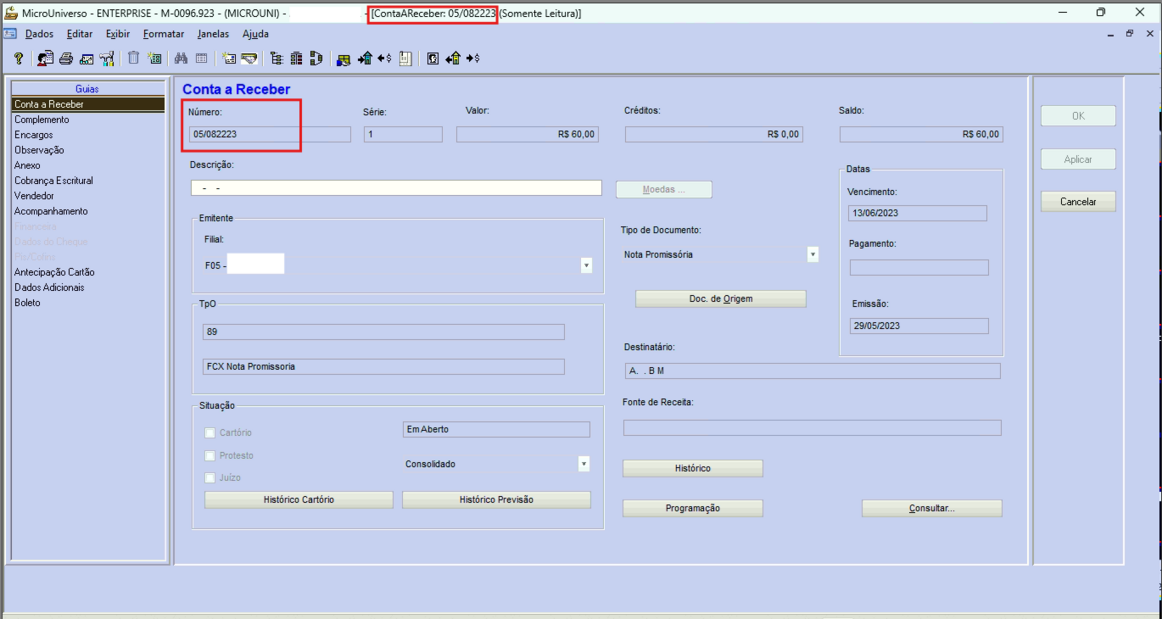The width and height of the screenshot is (1162, 619).
Task: Click the trash can delete icon
Action: [x=133, y=58]
